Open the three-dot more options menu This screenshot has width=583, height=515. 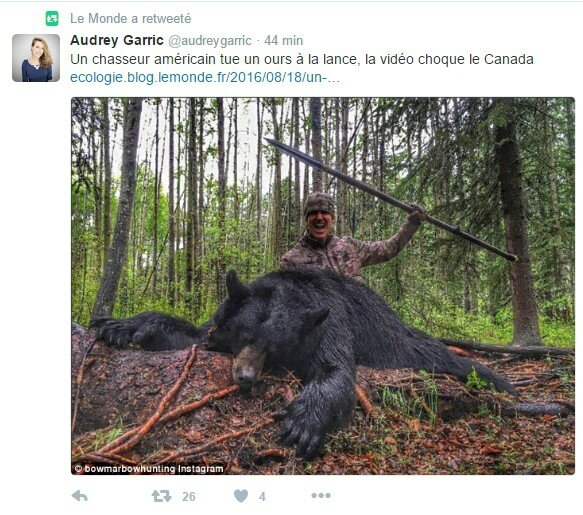(x=321, y=495)
